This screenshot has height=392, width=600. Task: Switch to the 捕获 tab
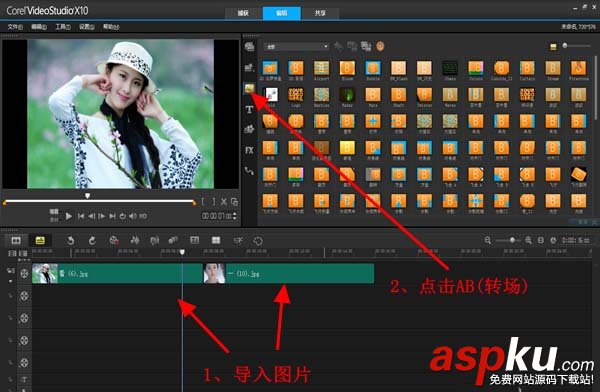click(243, 13)
